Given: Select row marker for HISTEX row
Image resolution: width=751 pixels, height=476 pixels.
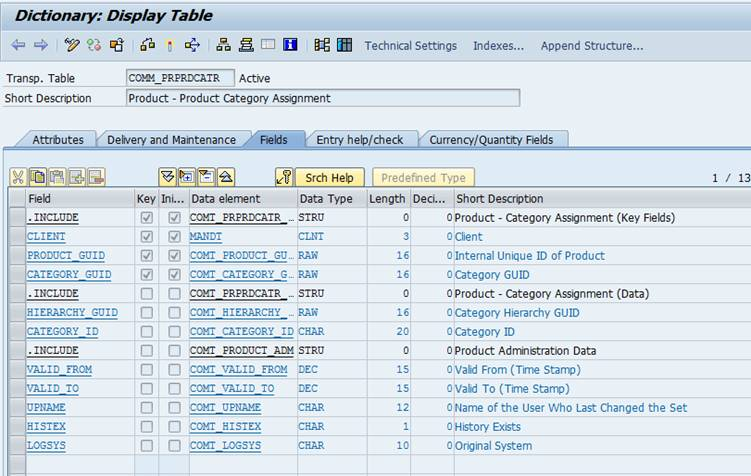Looking at the screenshot, I should coord(17,427).
